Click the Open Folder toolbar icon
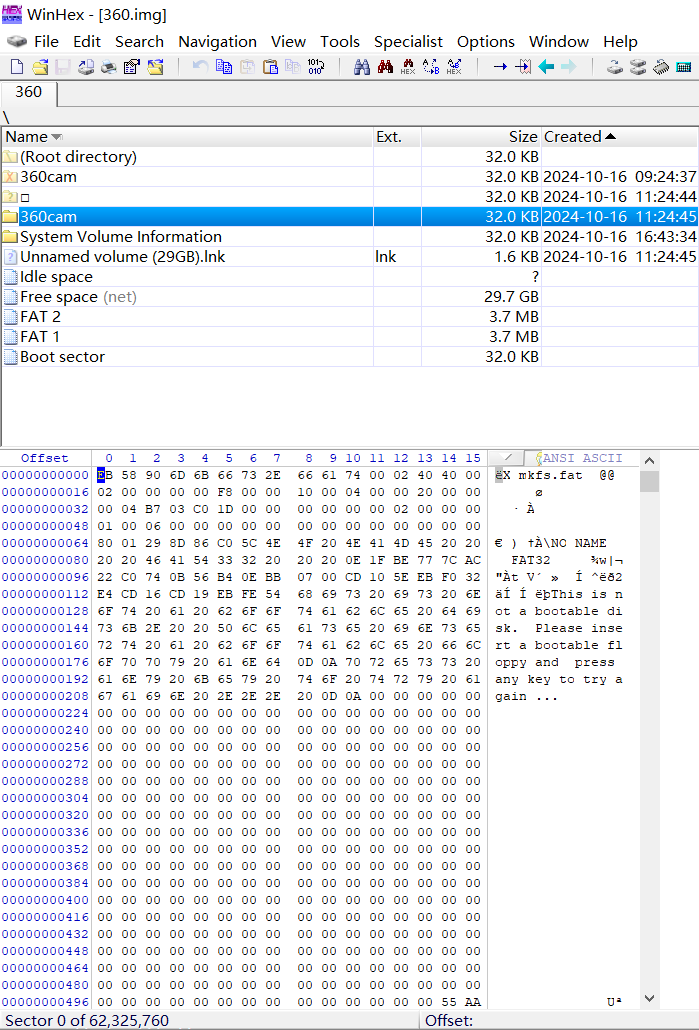The width and height of the screenshot is (699, 1030). coord(155,67)
